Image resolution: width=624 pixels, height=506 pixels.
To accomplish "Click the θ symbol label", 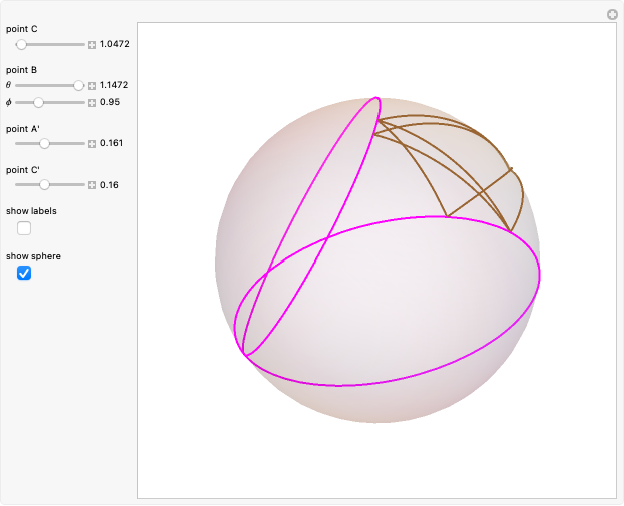I will 8,85.
